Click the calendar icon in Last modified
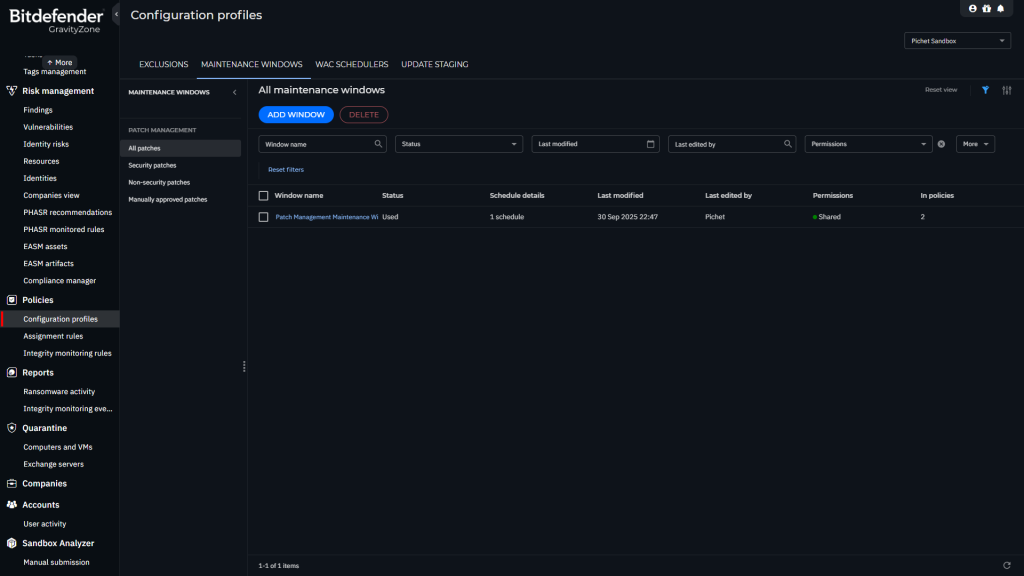This screenshot has width=1024, height=576. click(x=651, y=144)
